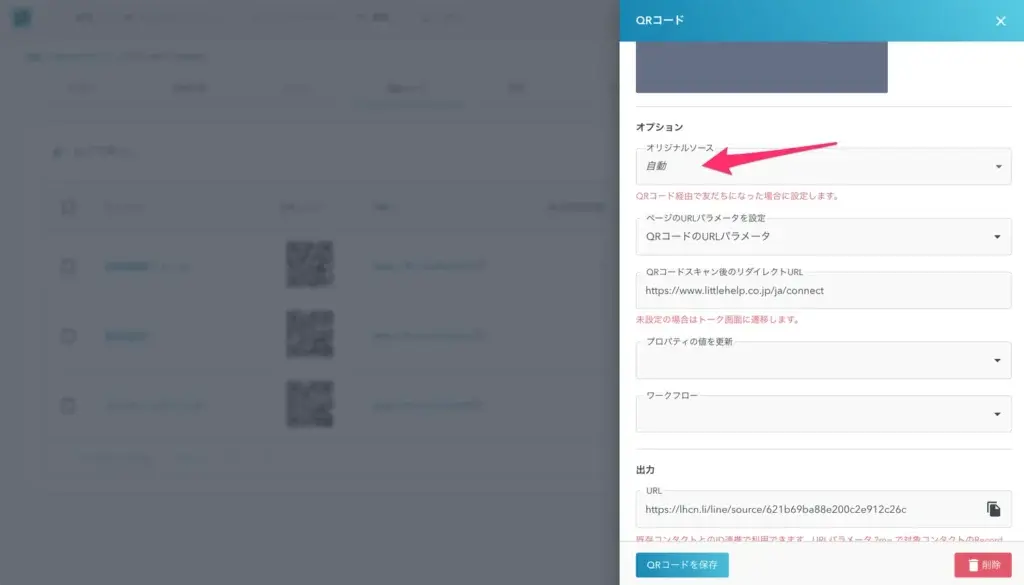The width and height of the screenshot is (1024, 585).
Task: Open the first row's QR code name link
Action: tap(127, 267)
